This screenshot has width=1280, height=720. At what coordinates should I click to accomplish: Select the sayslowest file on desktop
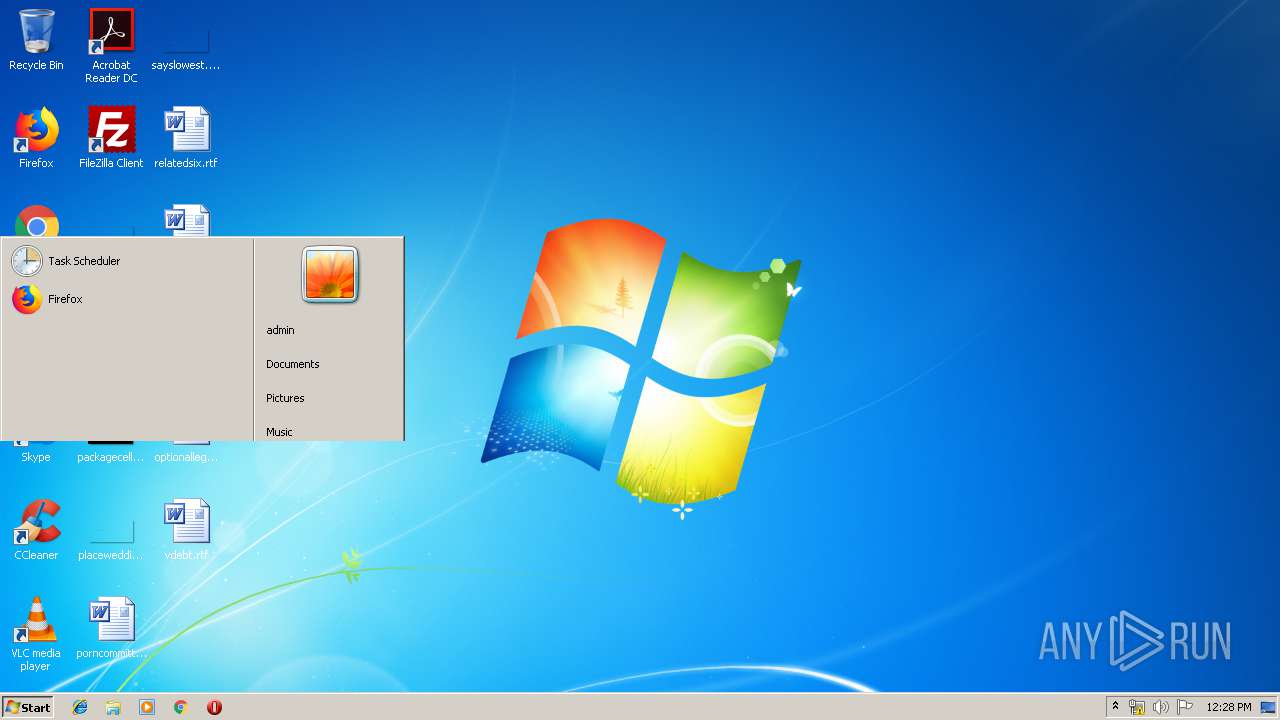click(x=186, y=40)
